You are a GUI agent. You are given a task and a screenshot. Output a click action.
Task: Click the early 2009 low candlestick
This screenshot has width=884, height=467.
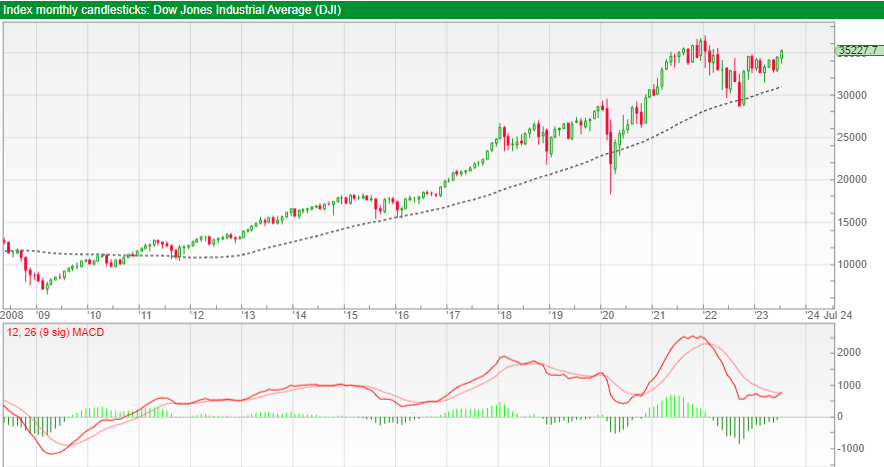[47, 287]
